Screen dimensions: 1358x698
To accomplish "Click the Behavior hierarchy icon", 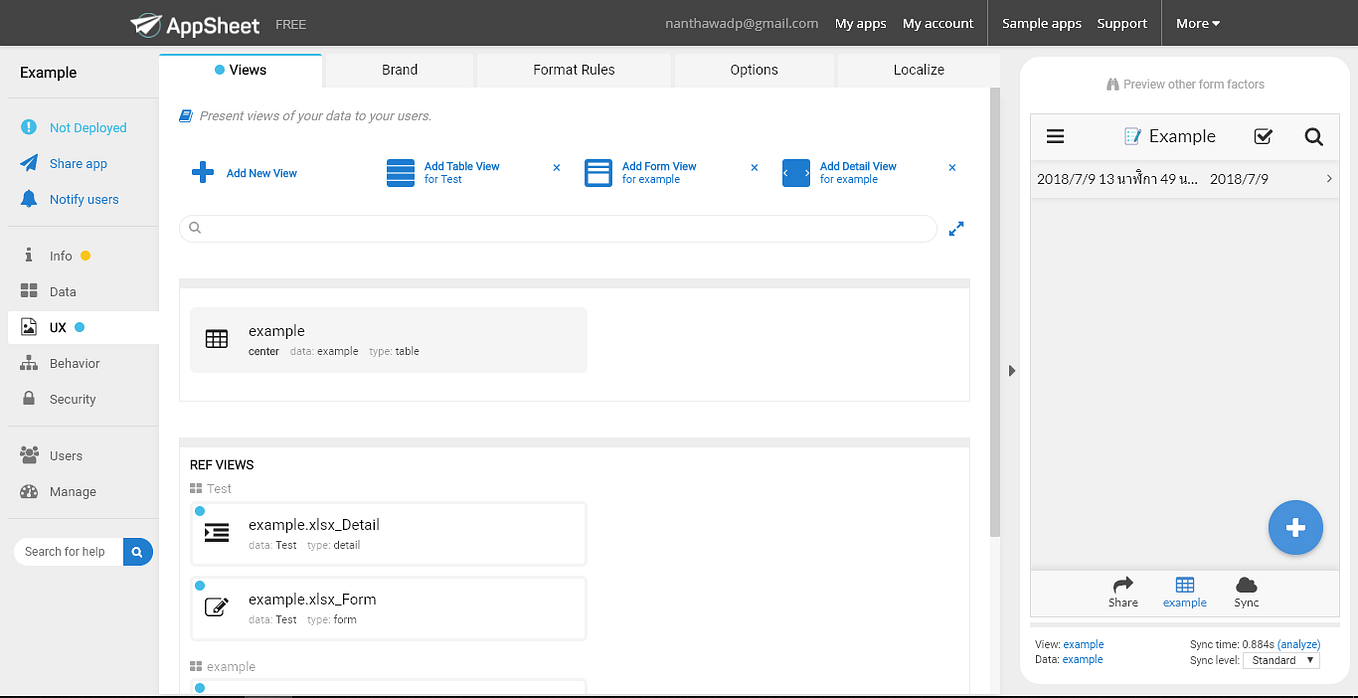I will click(30, 363).
